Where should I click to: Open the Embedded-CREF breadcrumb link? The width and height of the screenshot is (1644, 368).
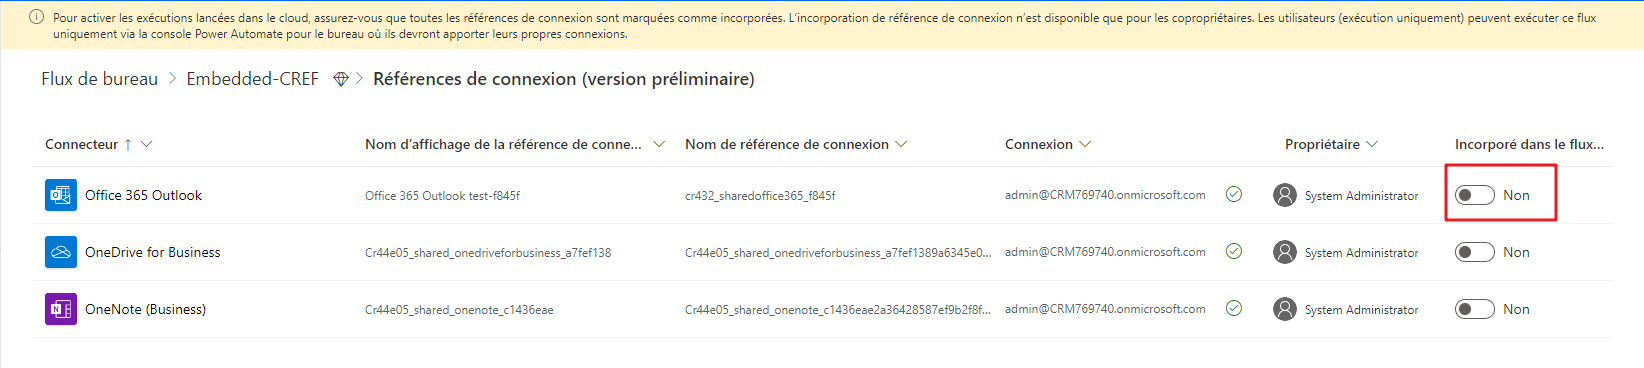pyautogui.click(x=252, y=79)
